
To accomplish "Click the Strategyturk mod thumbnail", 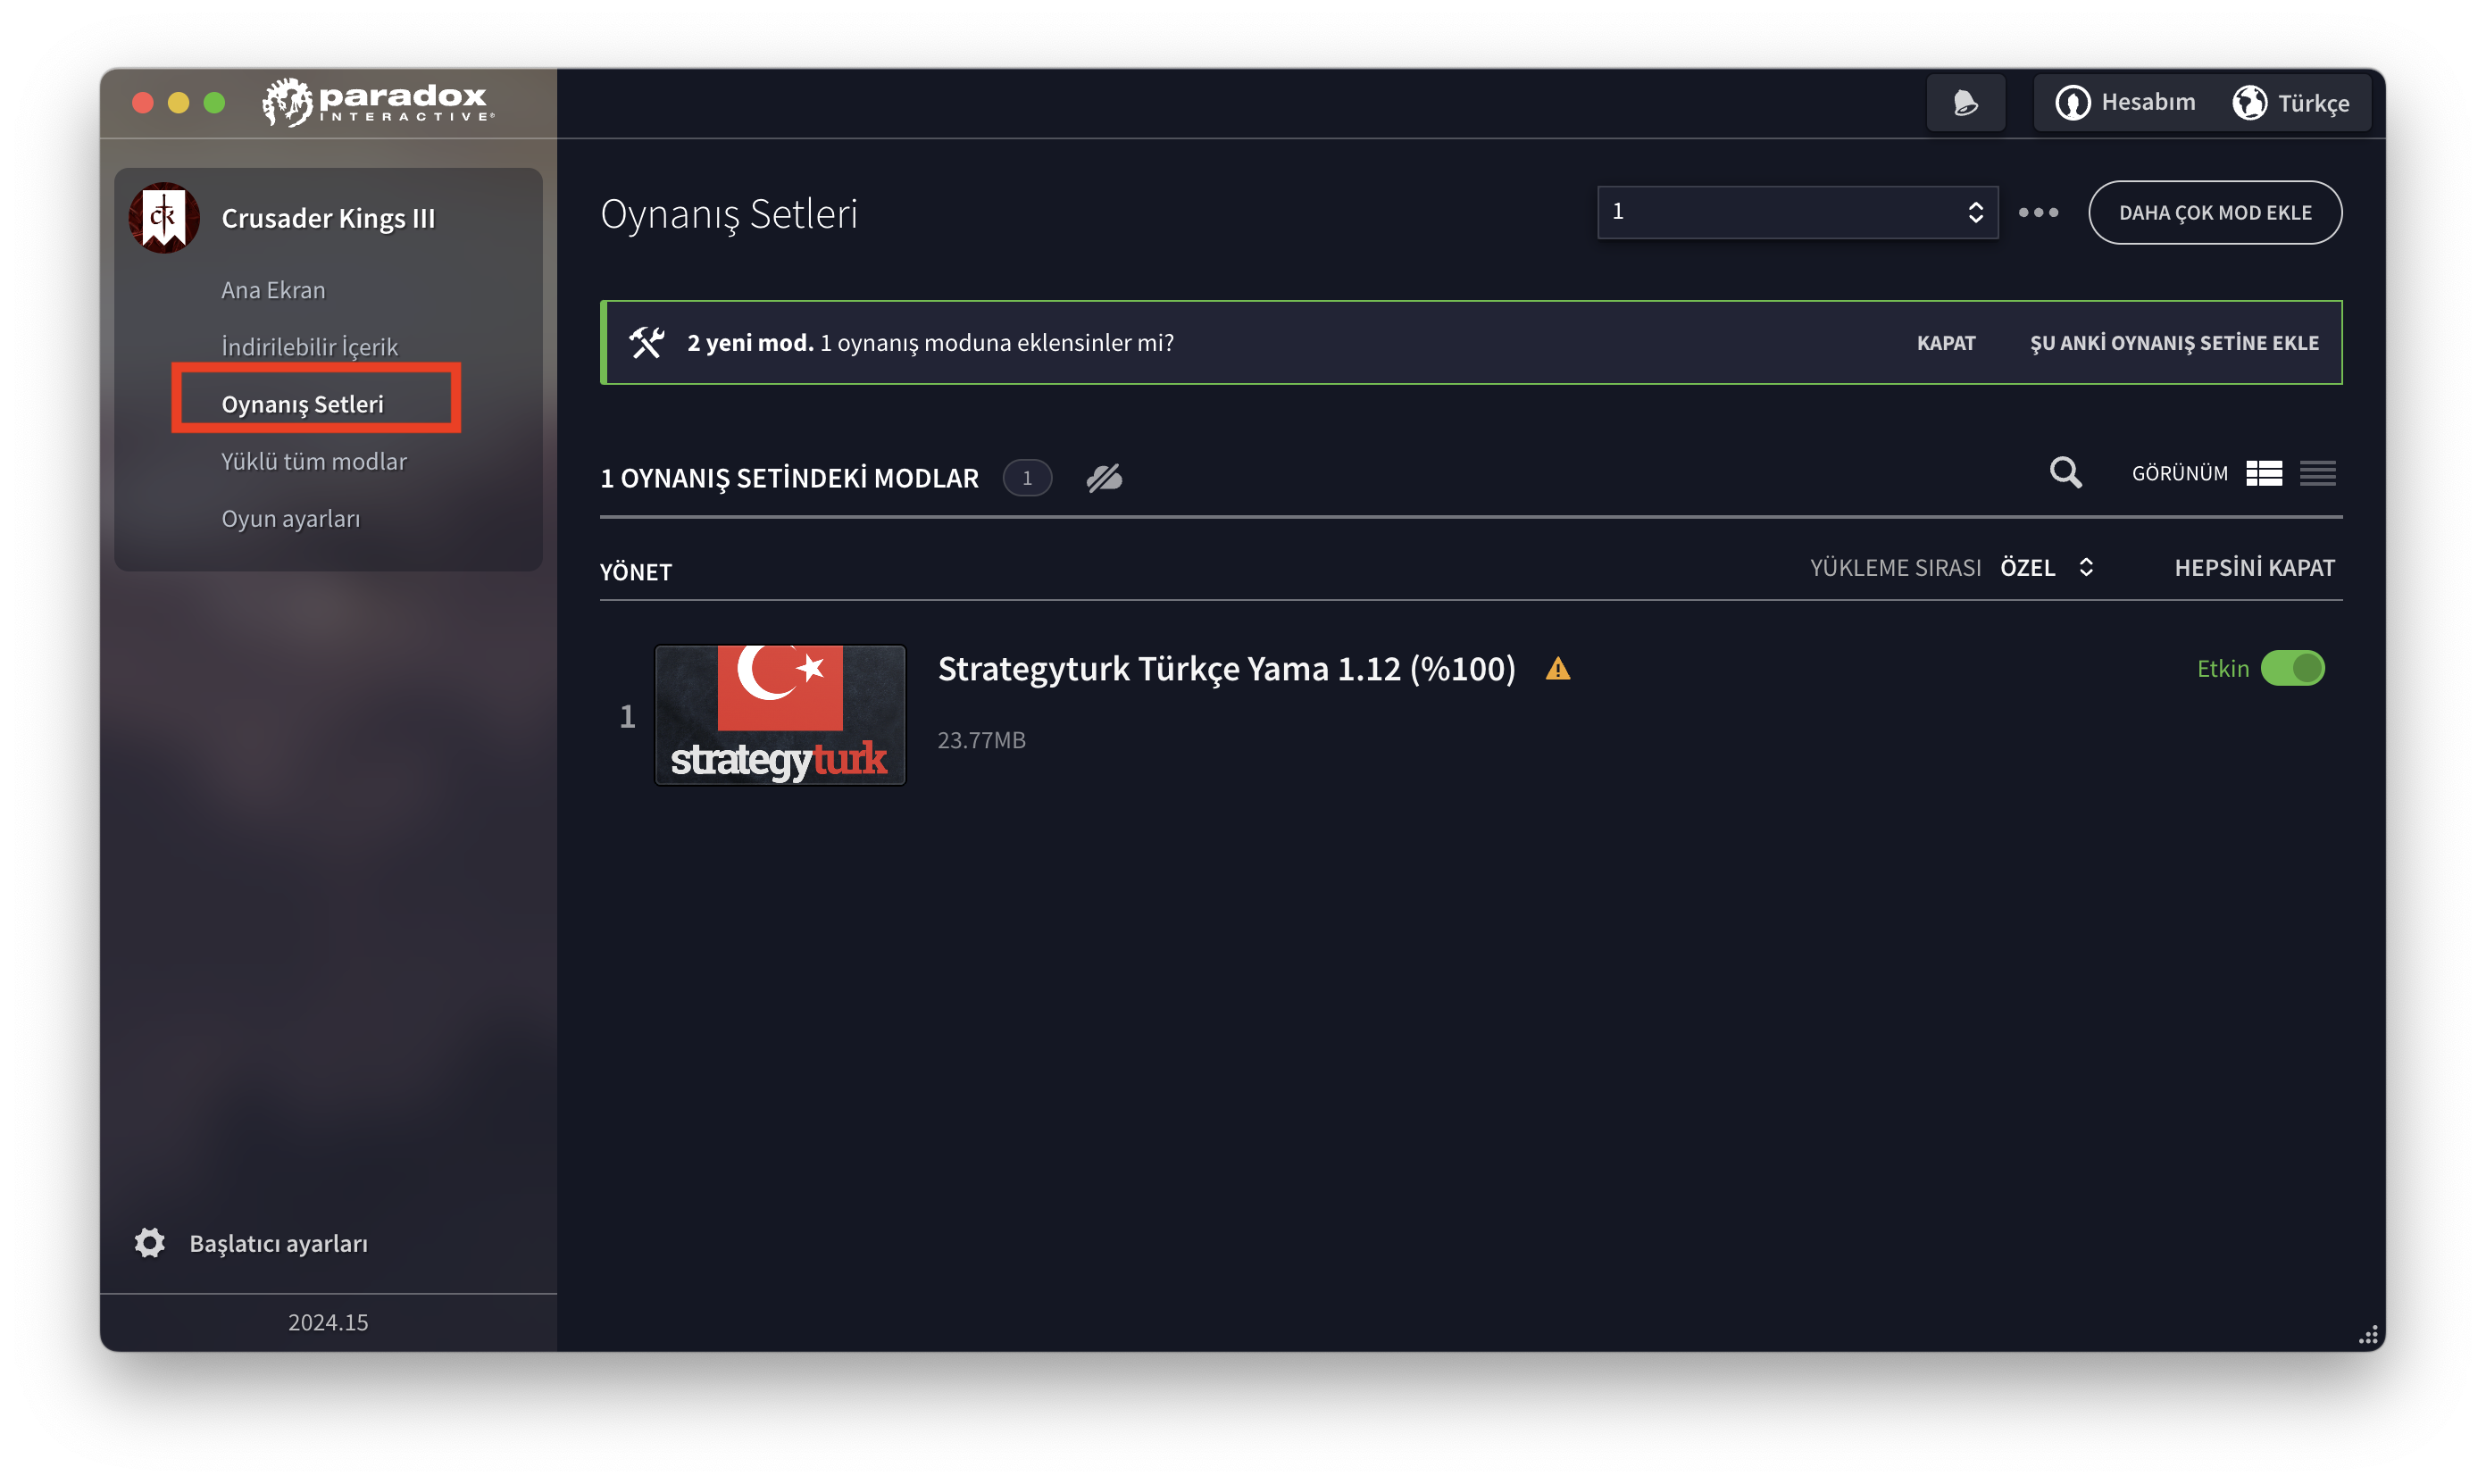I will pyautogui.click(x=780, y=715).
